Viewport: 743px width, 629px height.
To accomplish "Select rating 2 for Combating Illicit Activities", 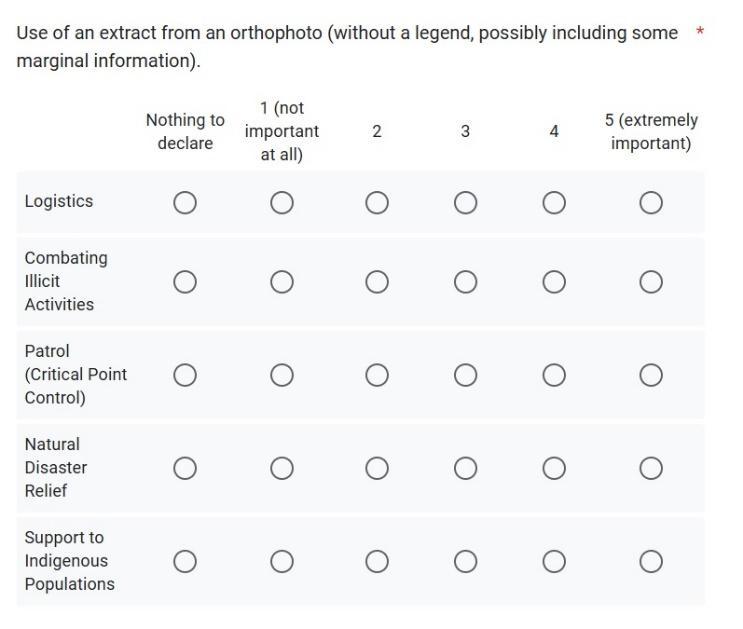I will [x=377, y=282].
